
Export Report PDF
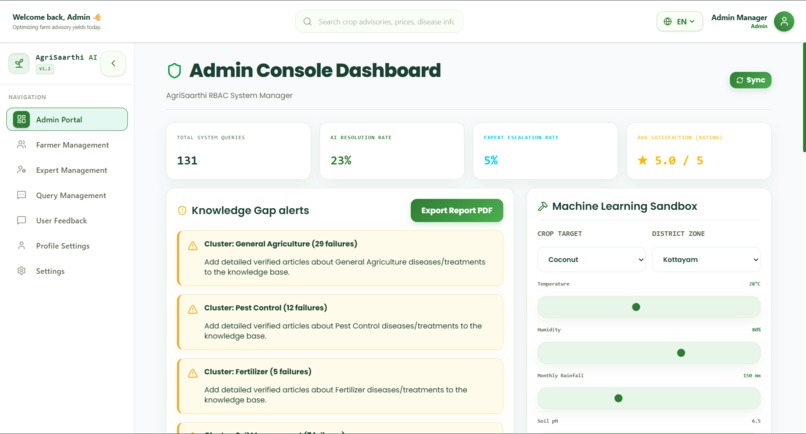click(456, 210)
